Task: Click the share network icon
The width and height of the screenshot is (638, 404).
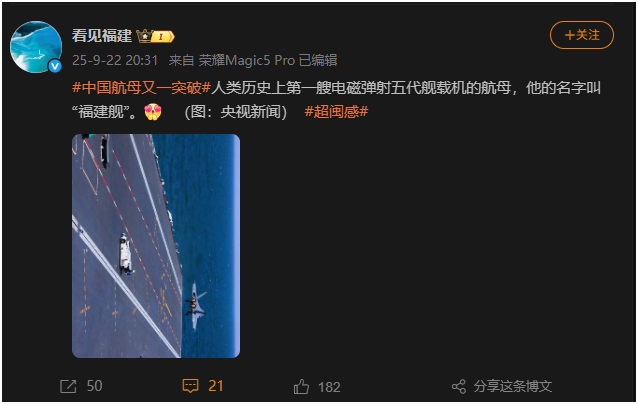Action: (459, 386)
